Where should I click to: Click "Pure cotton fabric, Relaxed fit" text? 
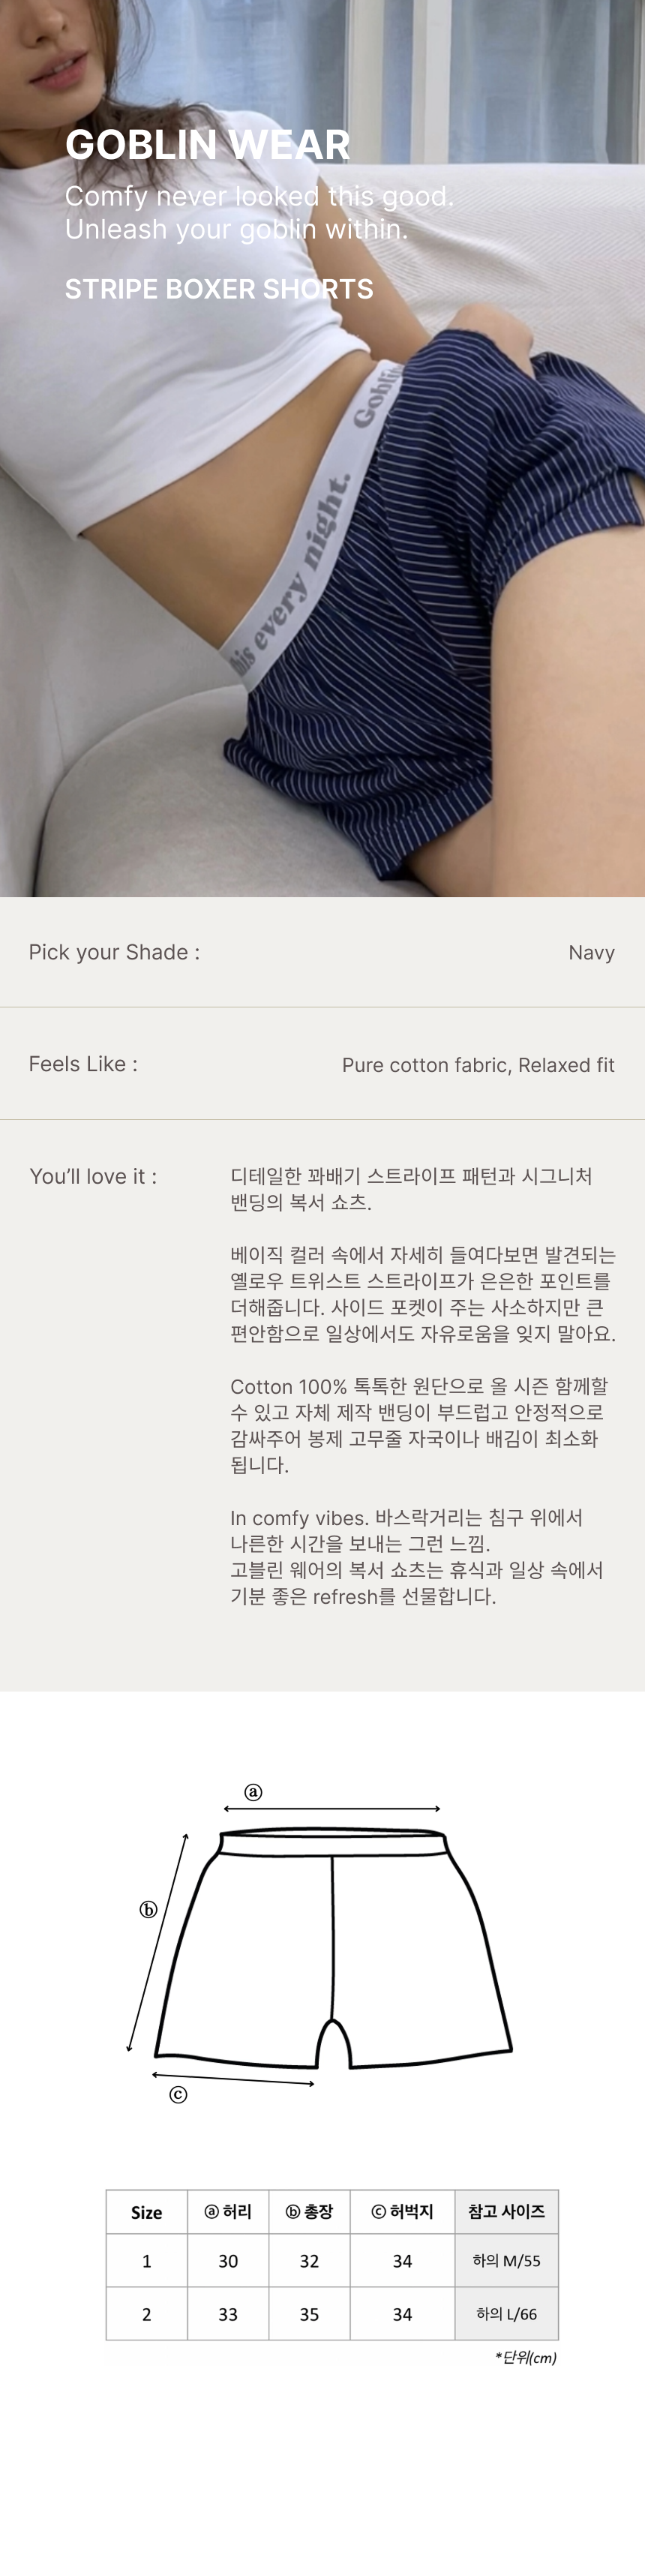coord(478,1065)
